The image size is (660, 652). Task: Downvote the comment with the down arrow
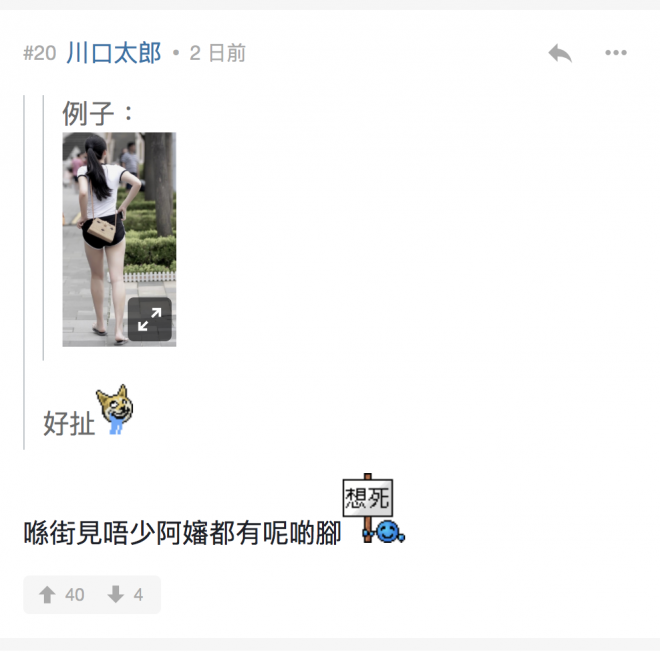click(115, 595)
